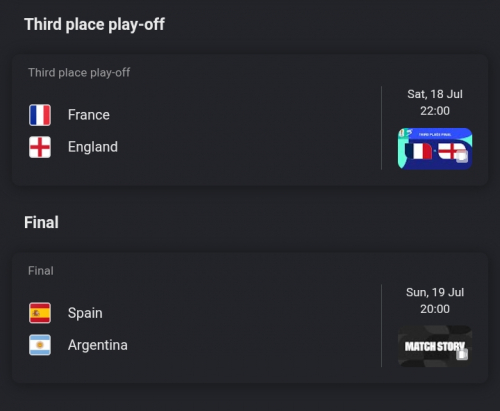Select France team name

pos(89,115)
